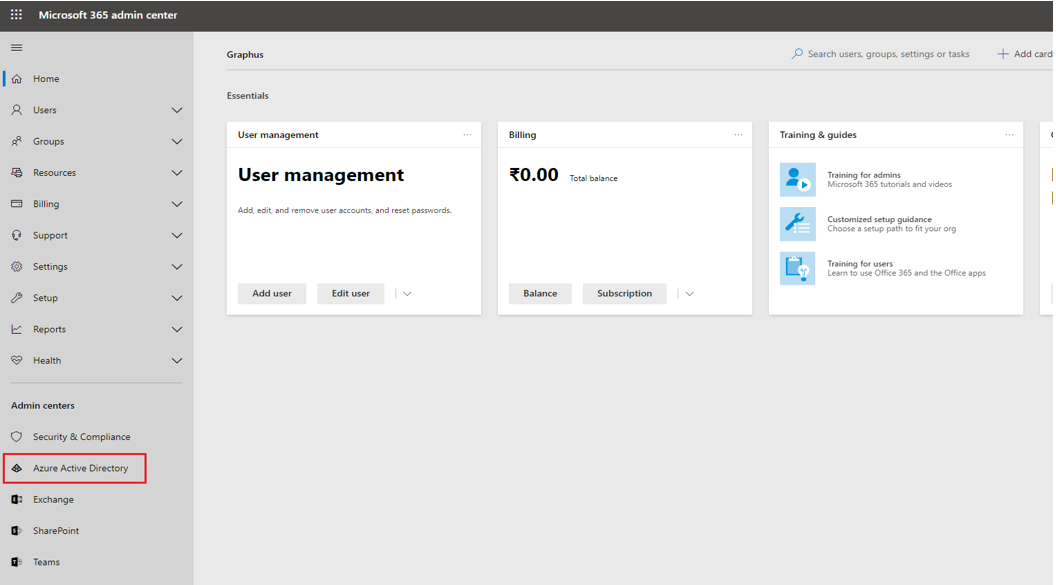Click the search magnifier icon
Viewport: 1056px width, 585px height.
[x=797, y=53]
